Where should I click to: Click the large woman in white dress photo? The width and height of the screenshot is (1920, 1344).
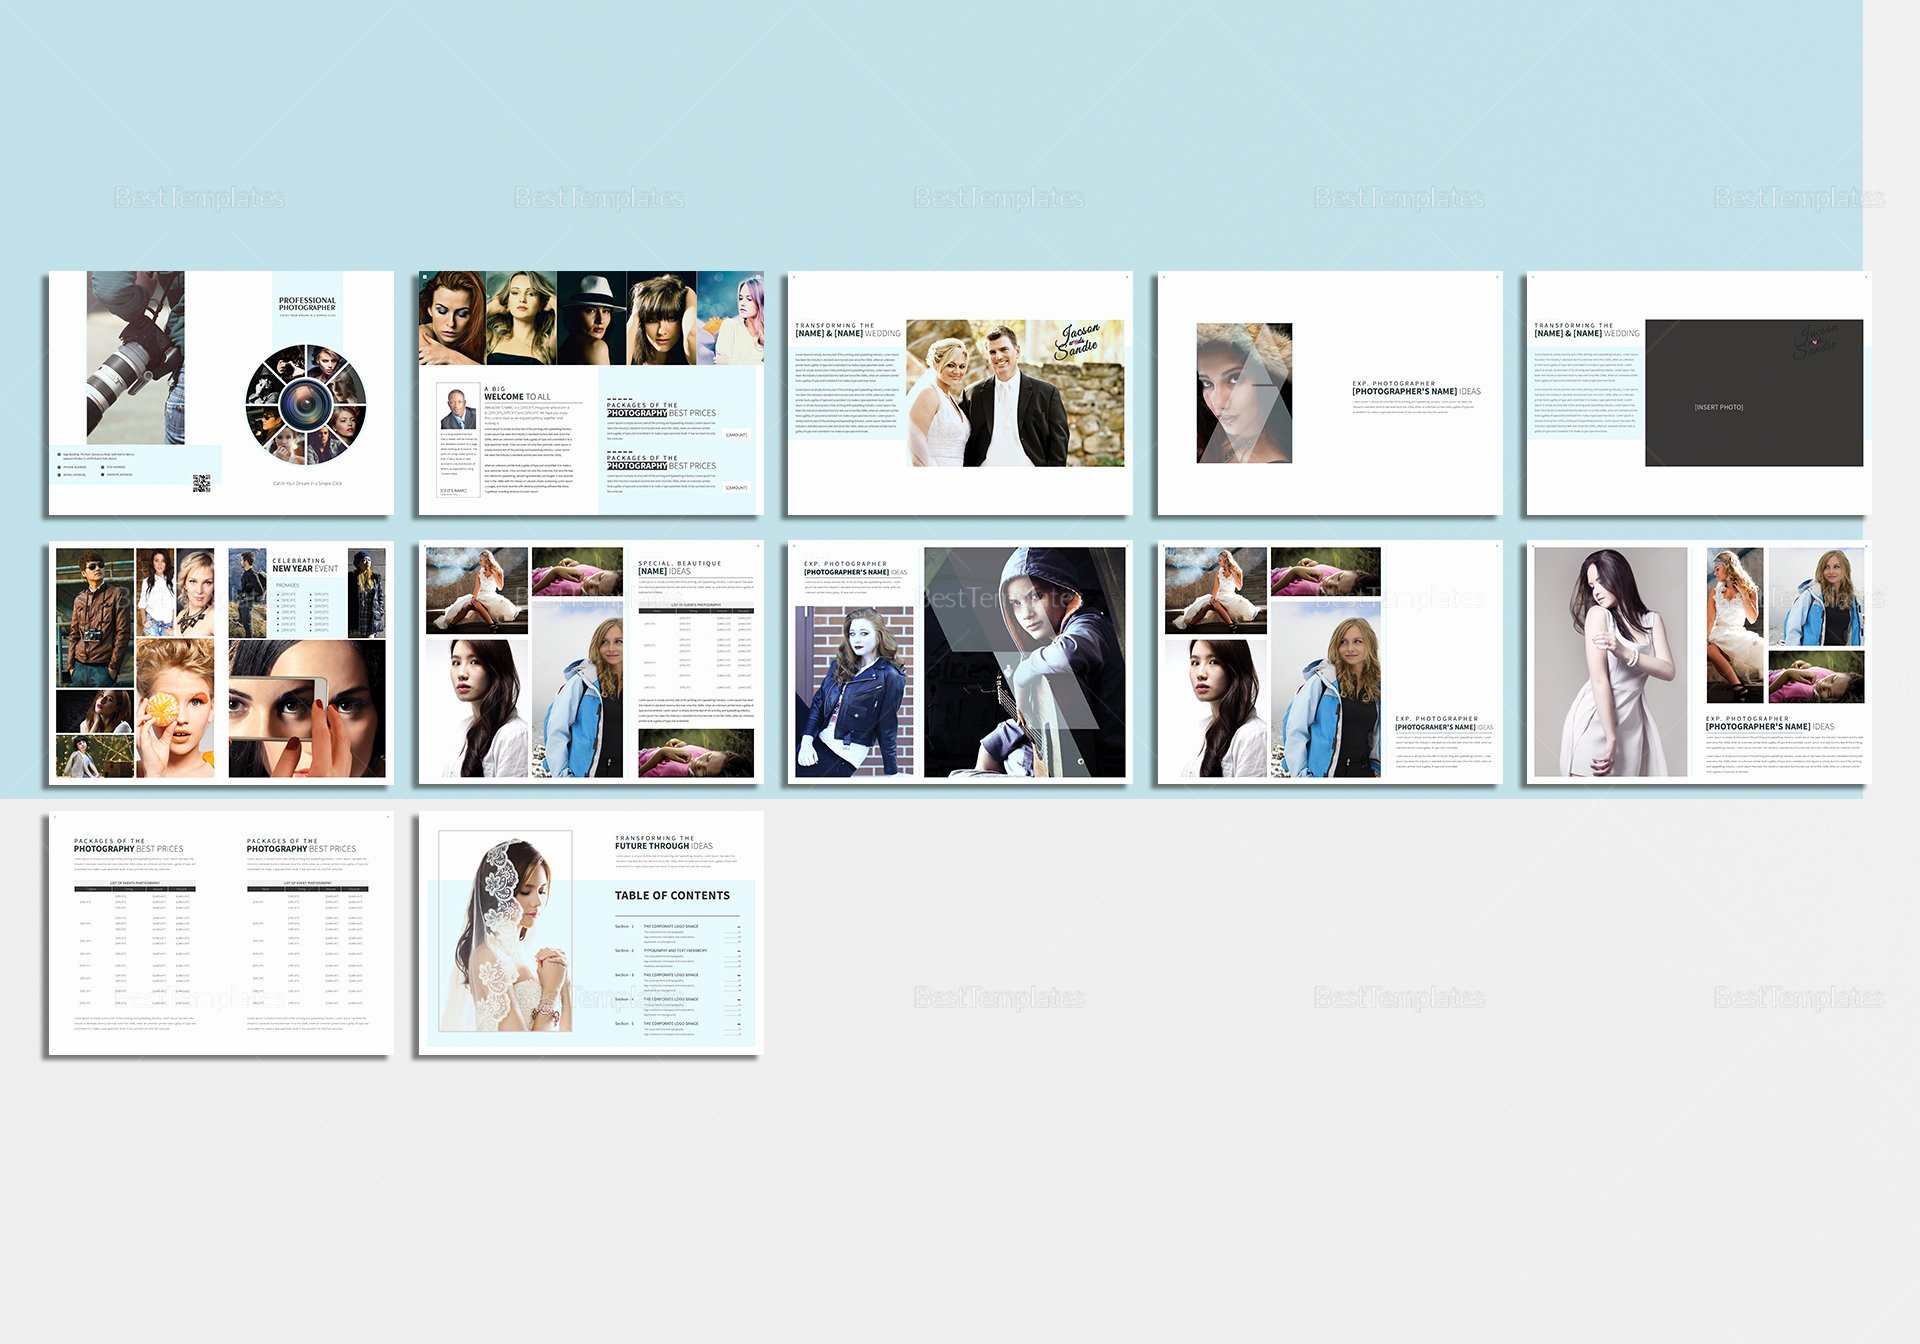point(1611,662)
